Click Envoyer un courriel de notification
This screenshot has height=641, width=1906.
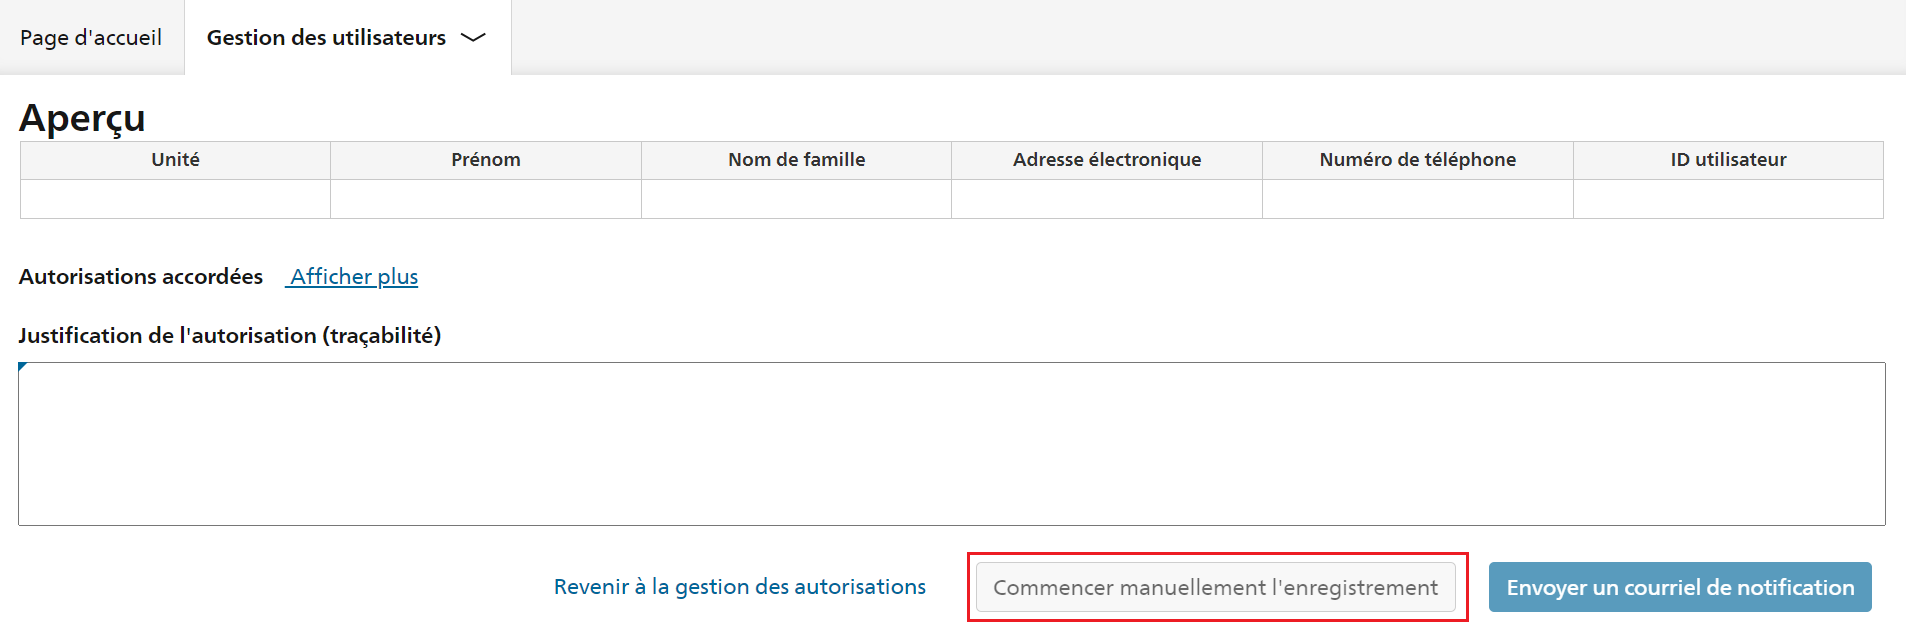[1680, 587]
